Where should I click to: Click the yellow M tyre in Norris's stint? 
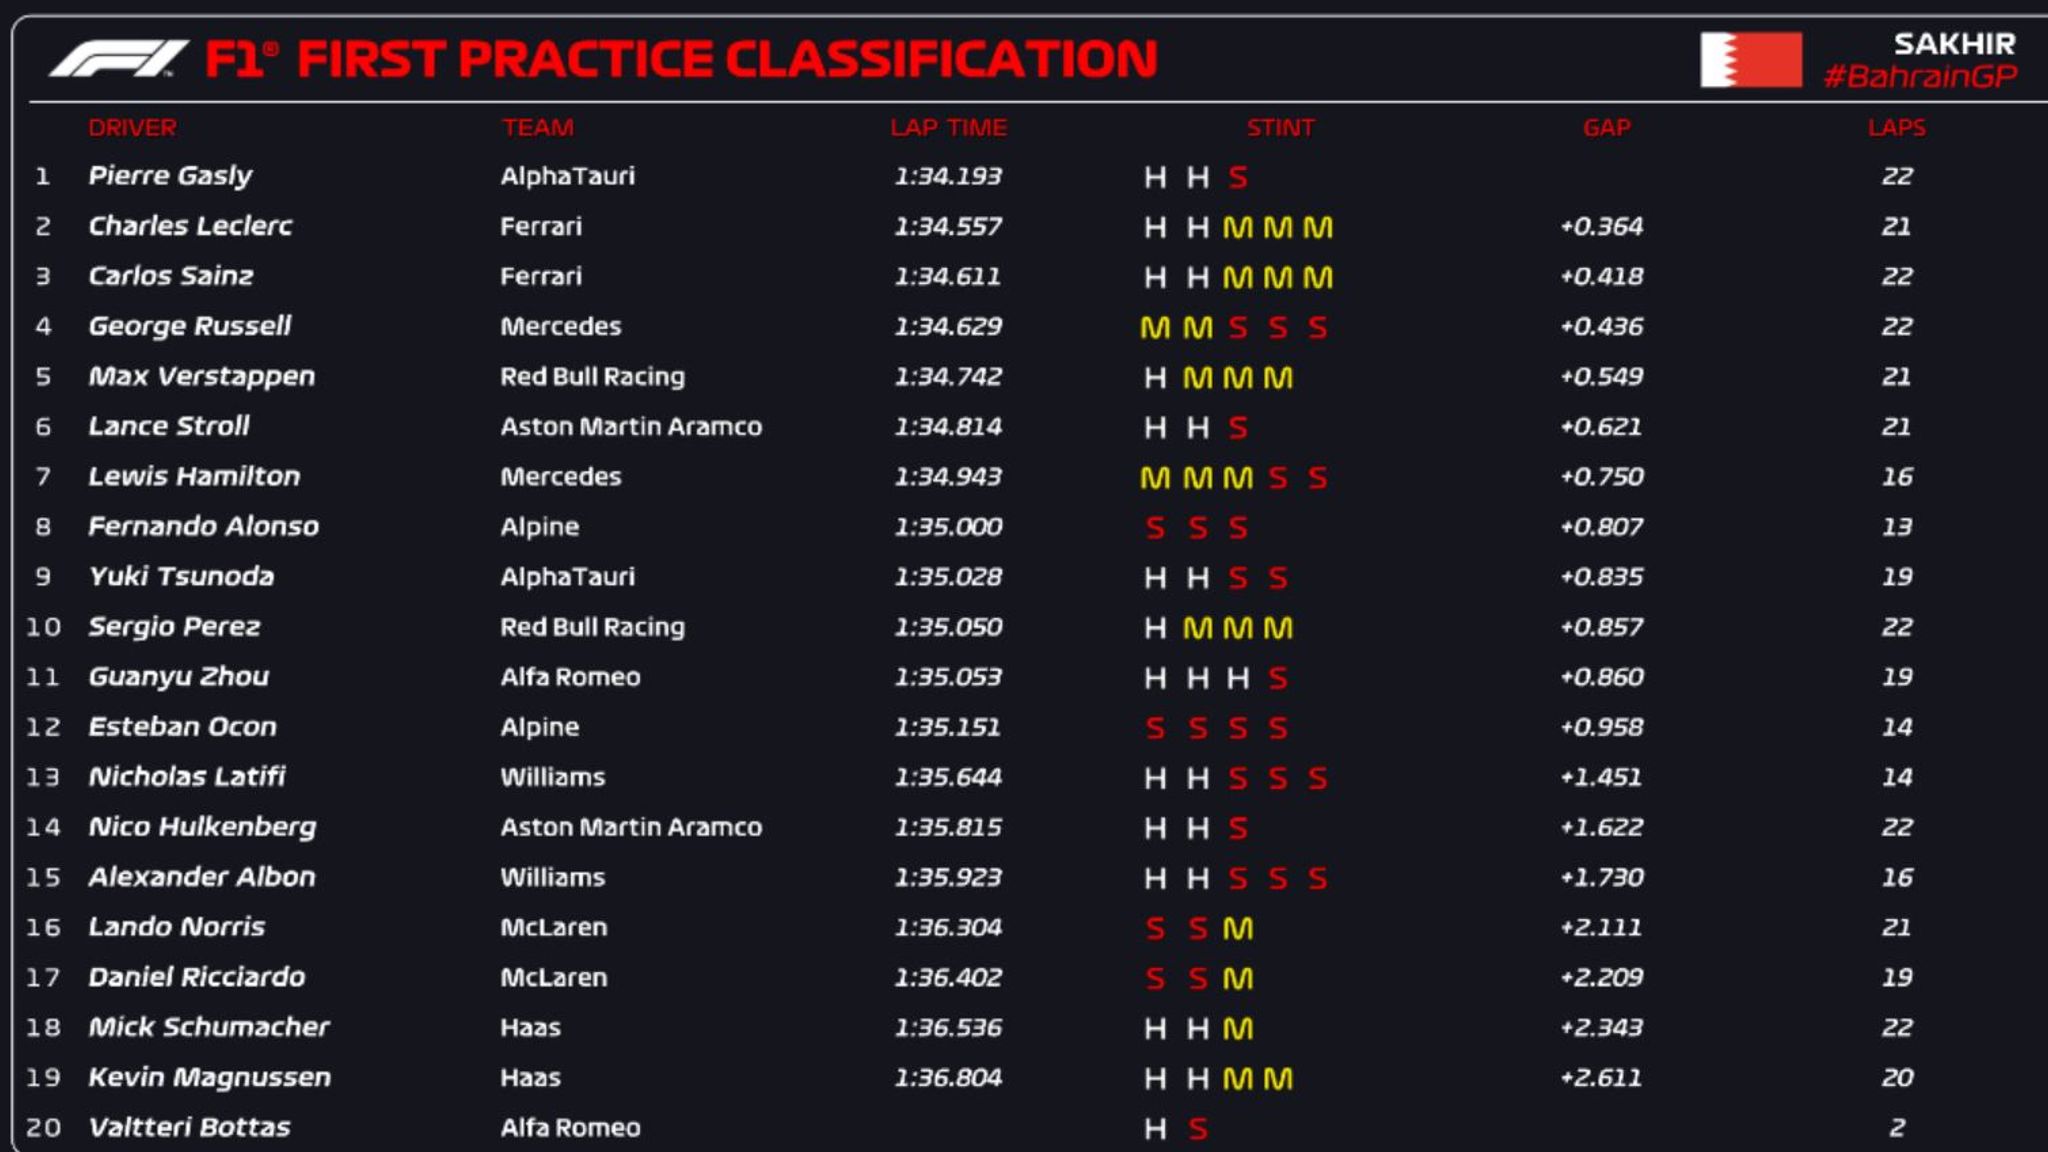pyautogui.click(x=1238, y=929)
